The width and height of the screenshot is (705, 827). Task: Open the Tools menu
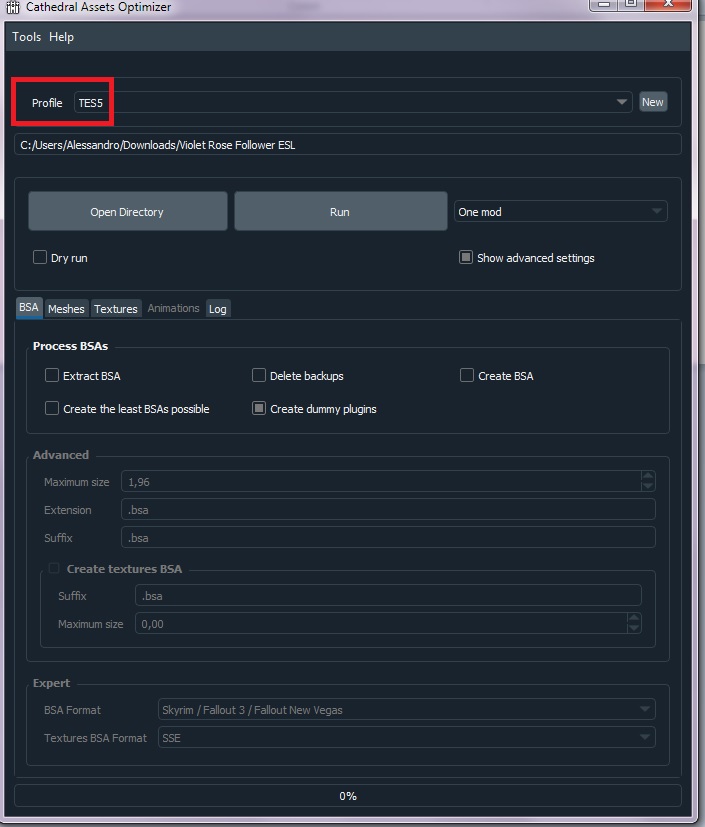(x=26, y=37)
